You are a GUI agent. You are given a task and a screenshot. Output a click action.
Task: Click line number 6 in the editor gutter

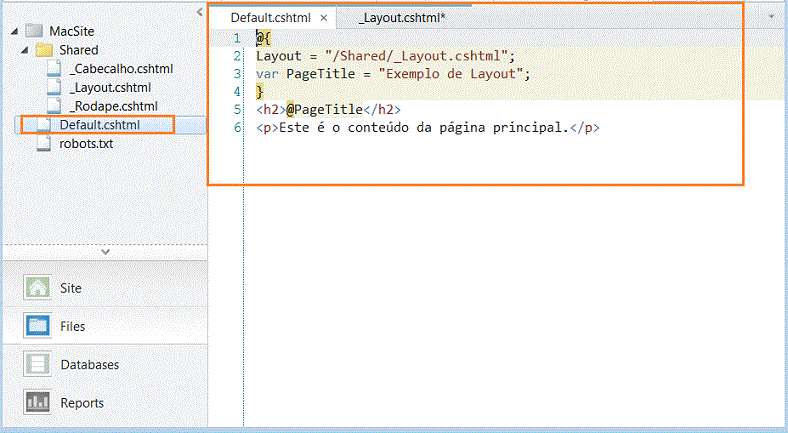click(237, 128)
